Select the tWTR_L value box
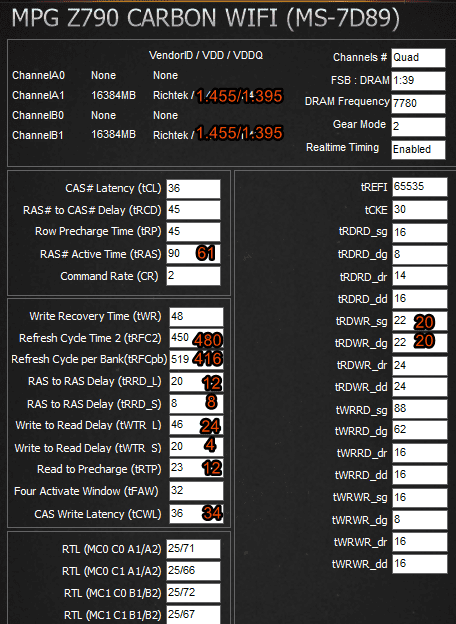Screen dimensions: 456x624 196,425
